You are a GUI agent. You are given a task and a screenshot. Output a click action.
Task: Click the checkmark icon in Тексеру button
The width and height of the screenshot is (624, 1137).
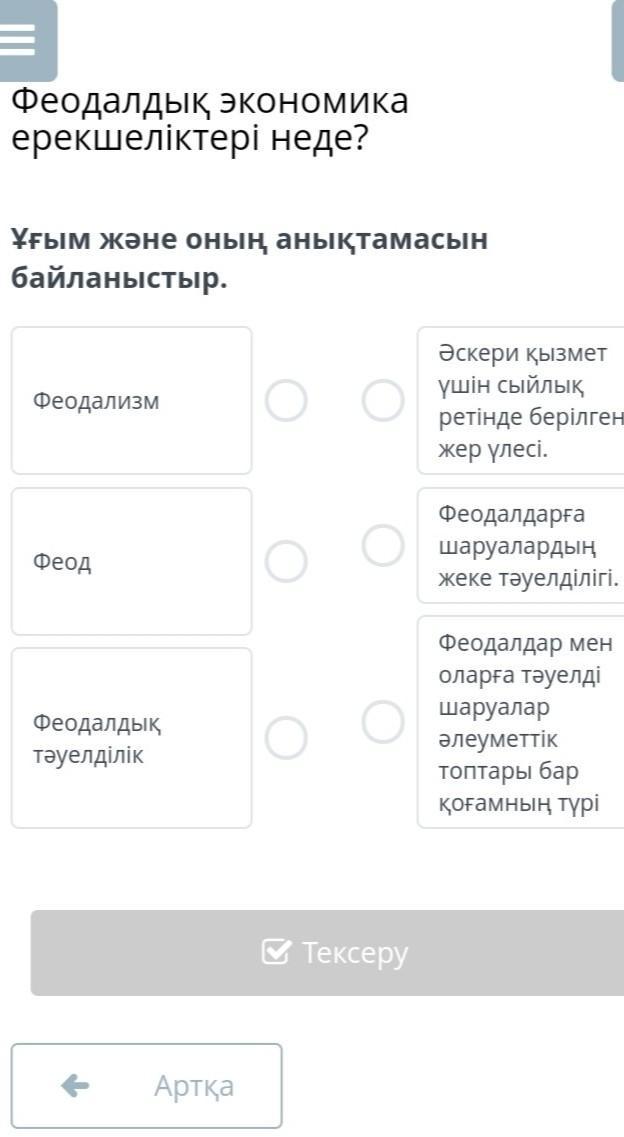click(x=276, y=952)
